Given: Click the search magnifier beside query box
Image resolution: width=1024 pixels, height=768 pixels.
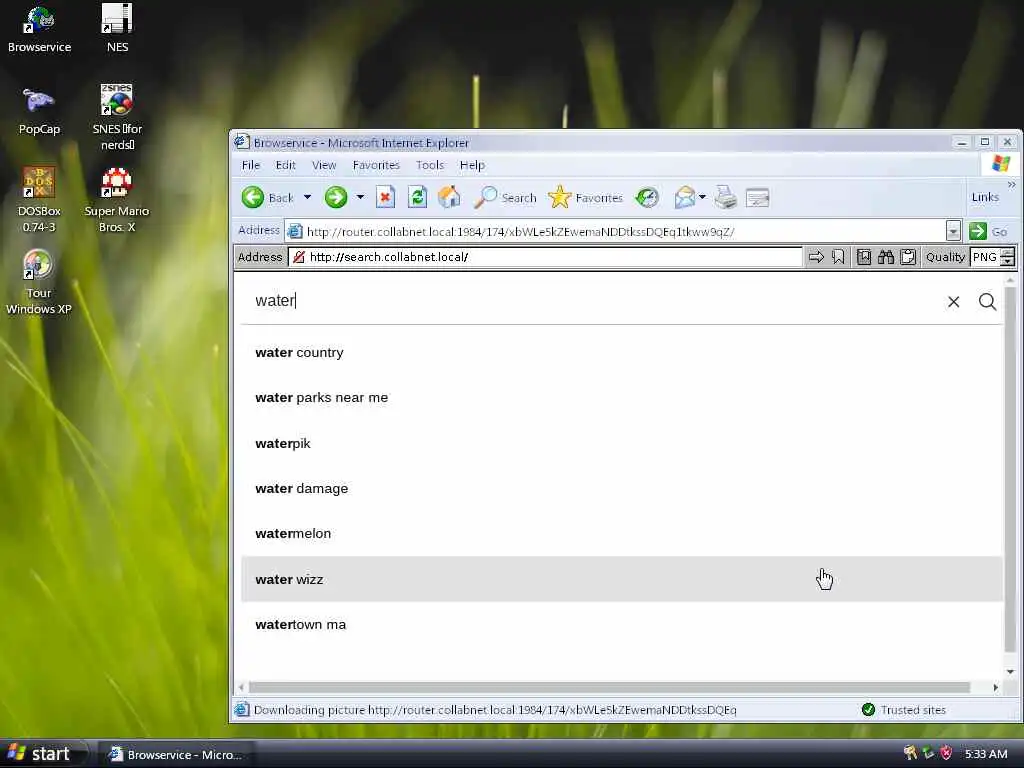Looking at the screenshot, I should [x=987, y=301].
